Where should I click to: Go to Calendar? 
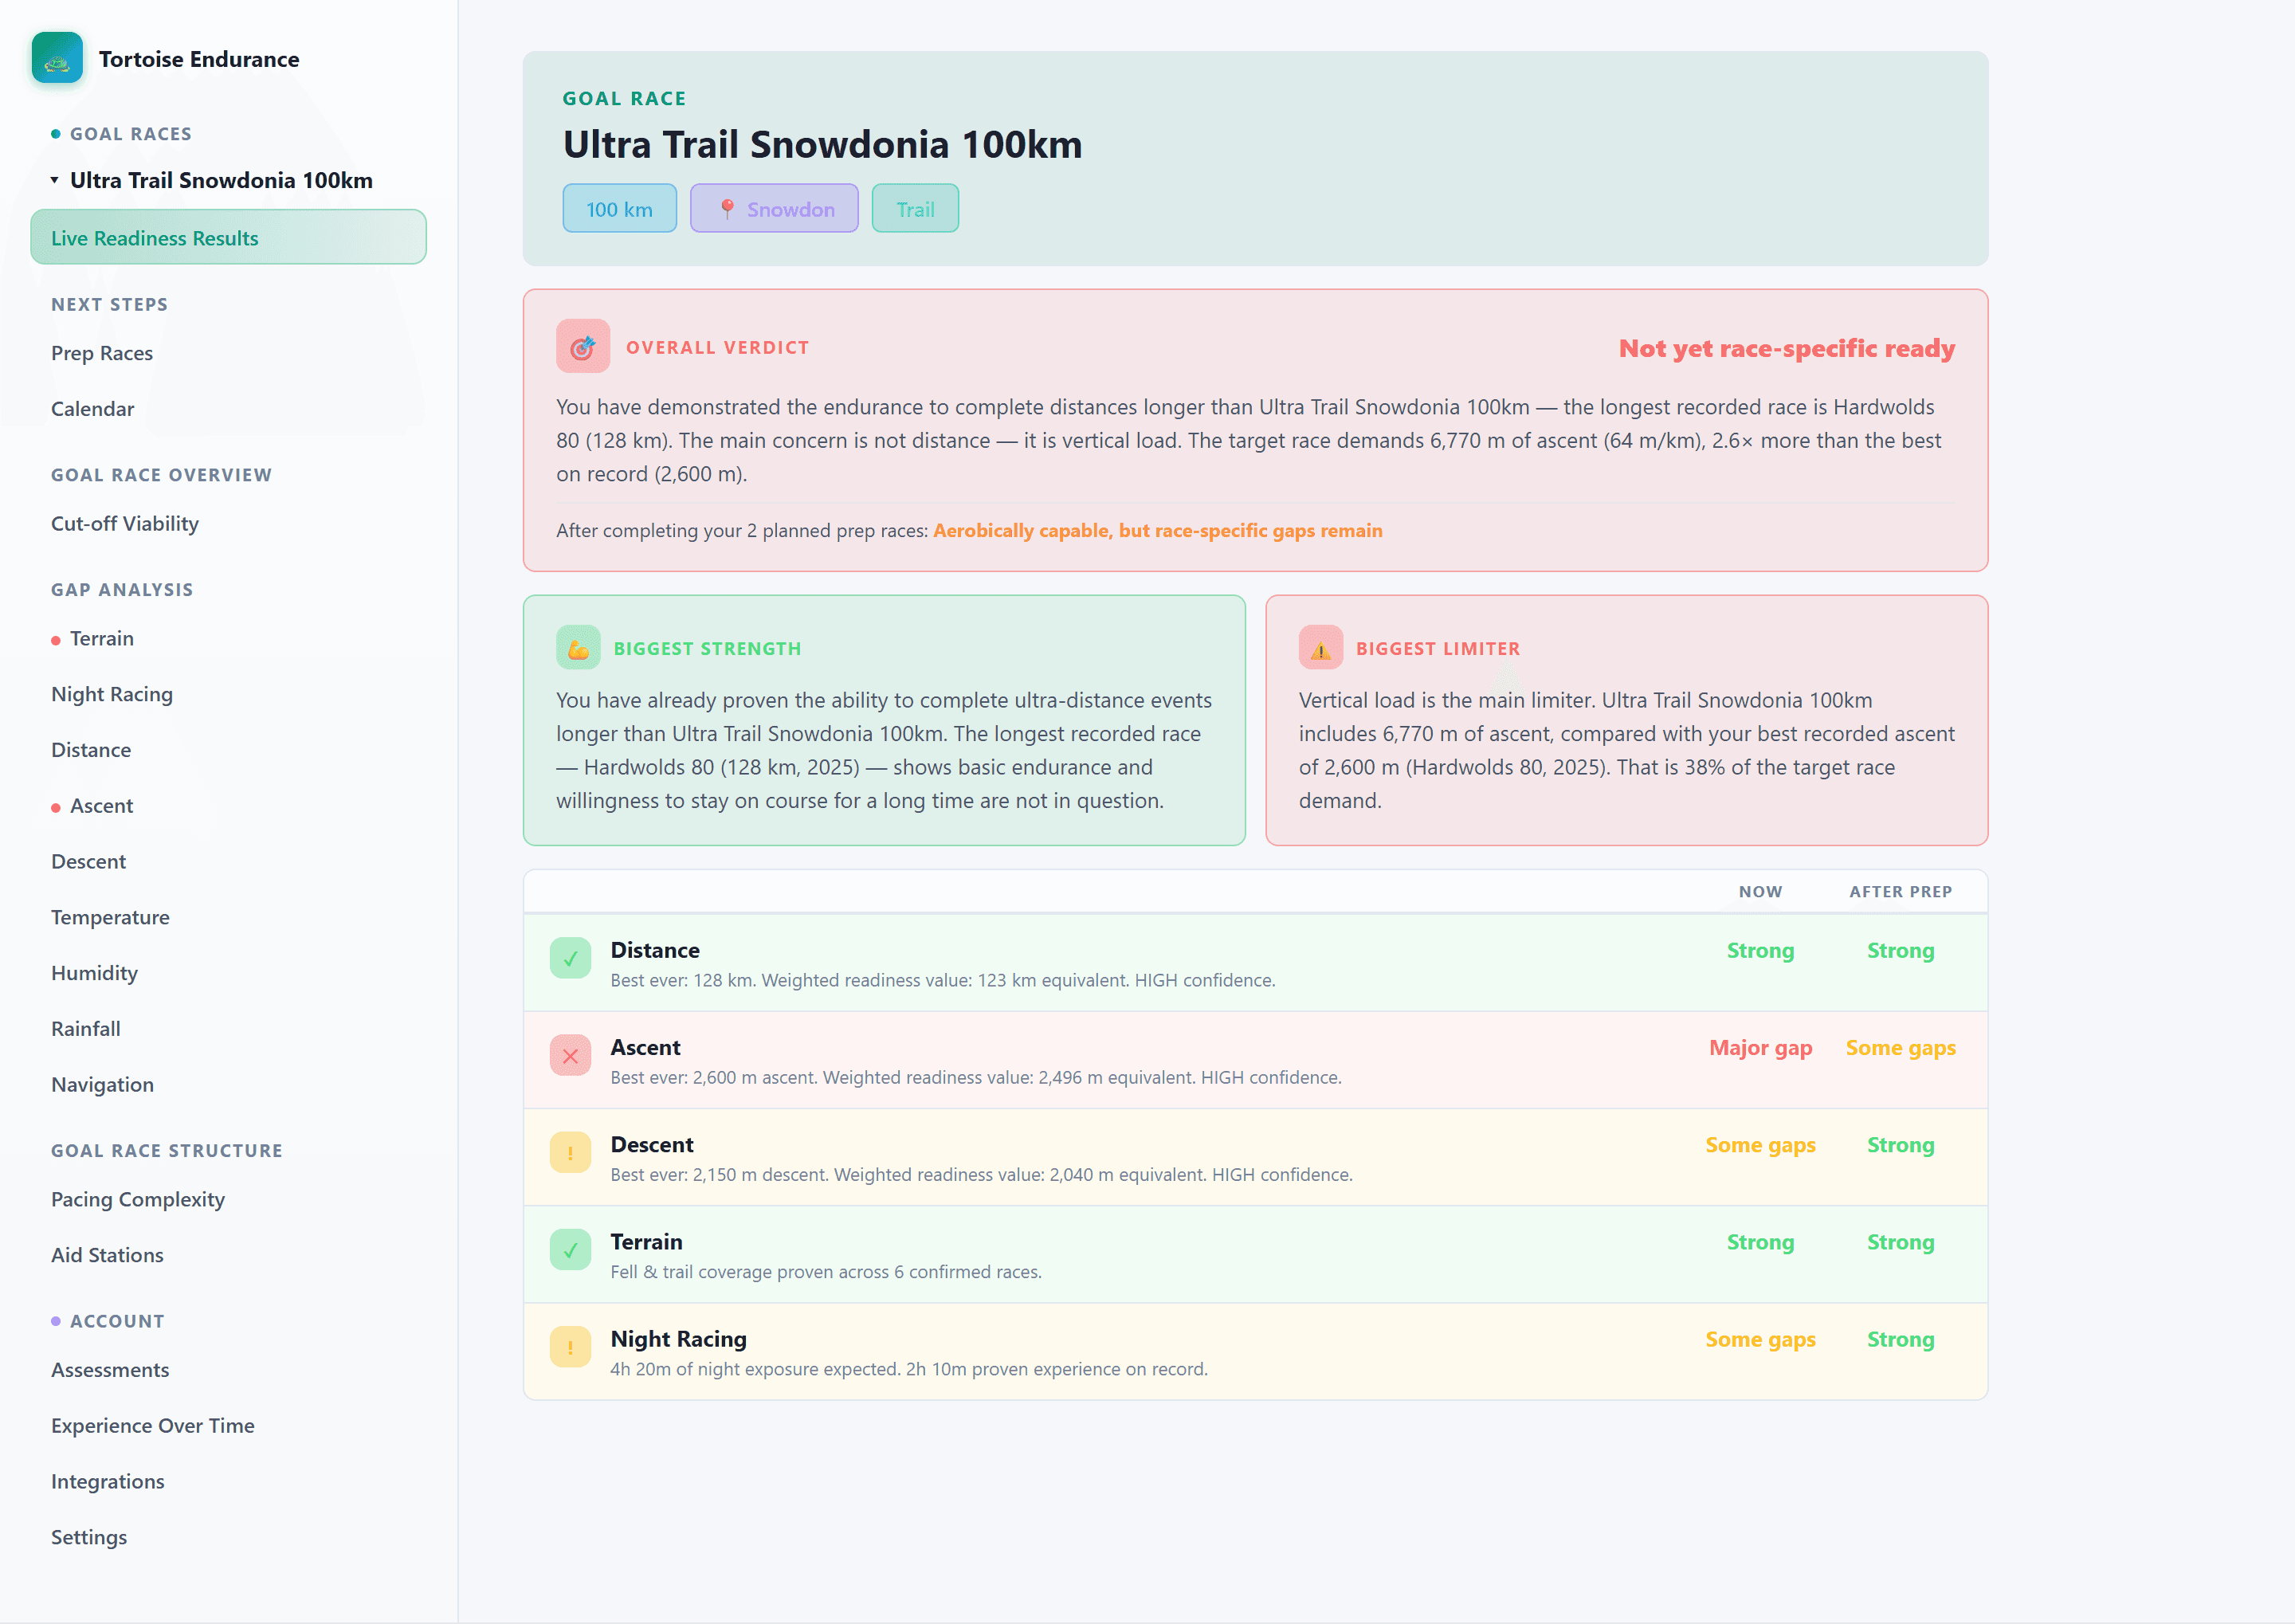point(92,409)
